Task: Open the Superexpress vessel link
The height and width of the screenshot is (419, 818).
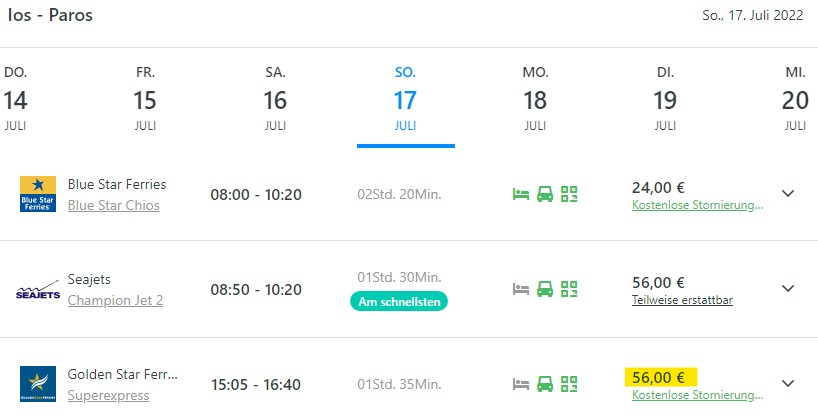Action: click(109, 396)
